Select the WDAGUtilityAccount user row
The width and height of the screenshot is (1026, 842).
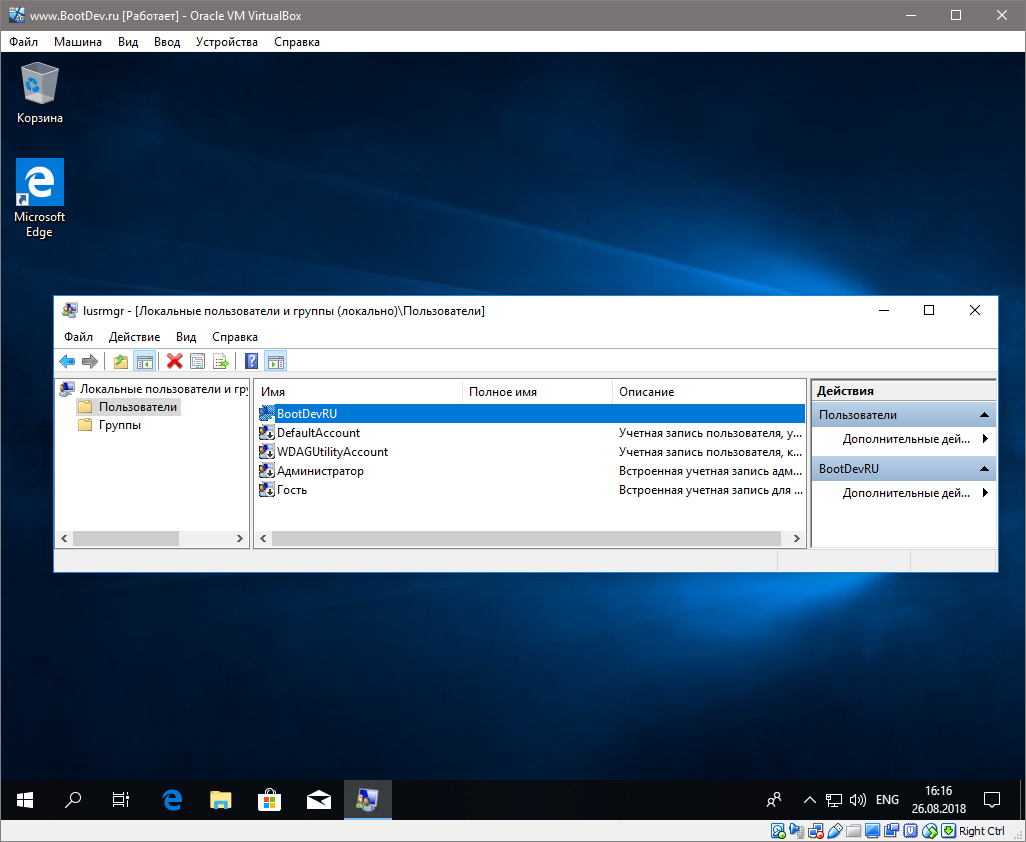(x=531, y=451)
